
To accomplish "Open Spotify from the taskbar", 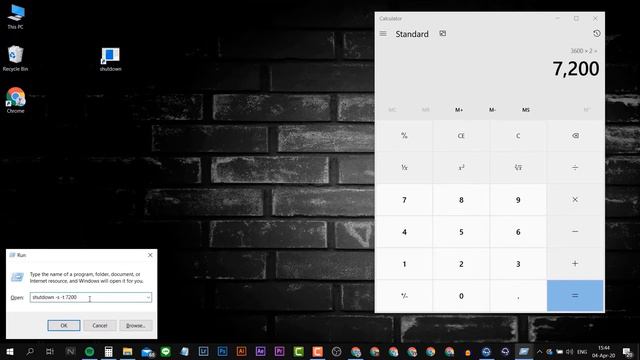I will point(89,351).
